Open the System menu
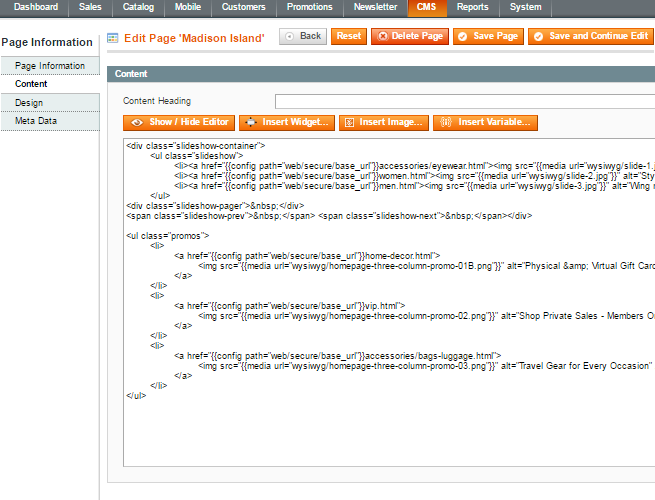This screenshot has height=500, width=655. (525, 7)
